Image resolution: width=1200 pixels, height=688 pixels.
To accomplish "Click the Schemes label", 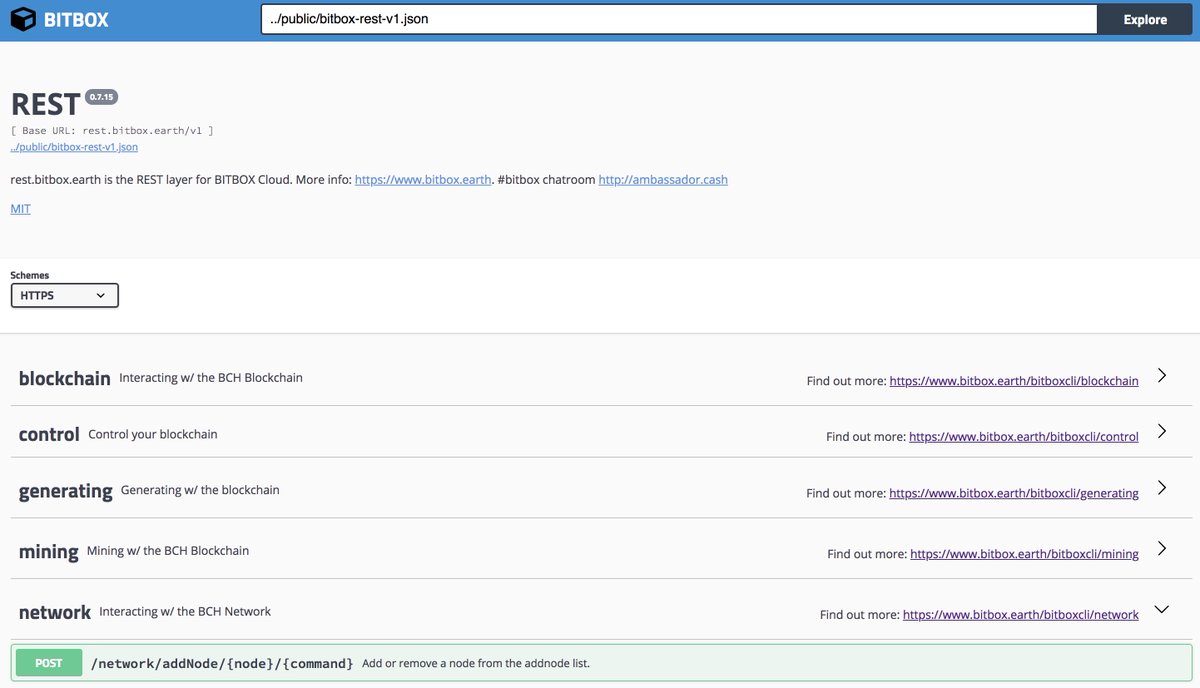I will click(30, 275).
